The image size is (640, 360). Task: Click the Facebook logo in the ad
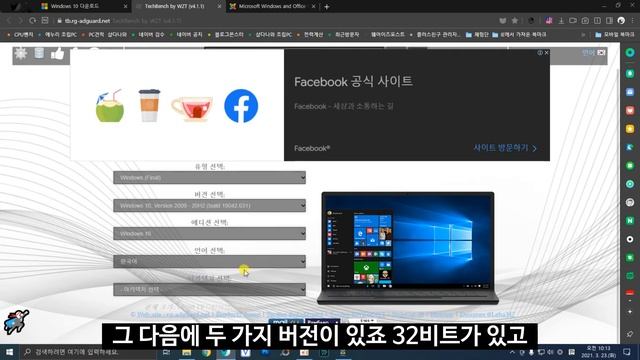(241, 106)
